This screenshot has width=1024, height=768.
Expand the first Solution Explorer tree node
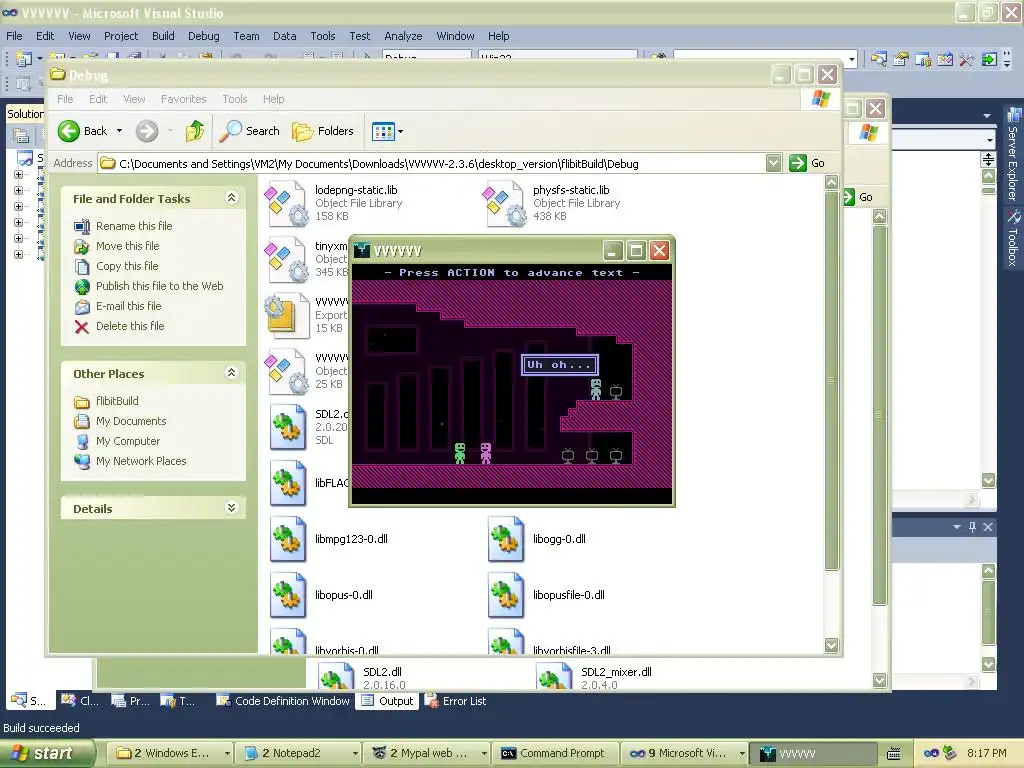18,174
